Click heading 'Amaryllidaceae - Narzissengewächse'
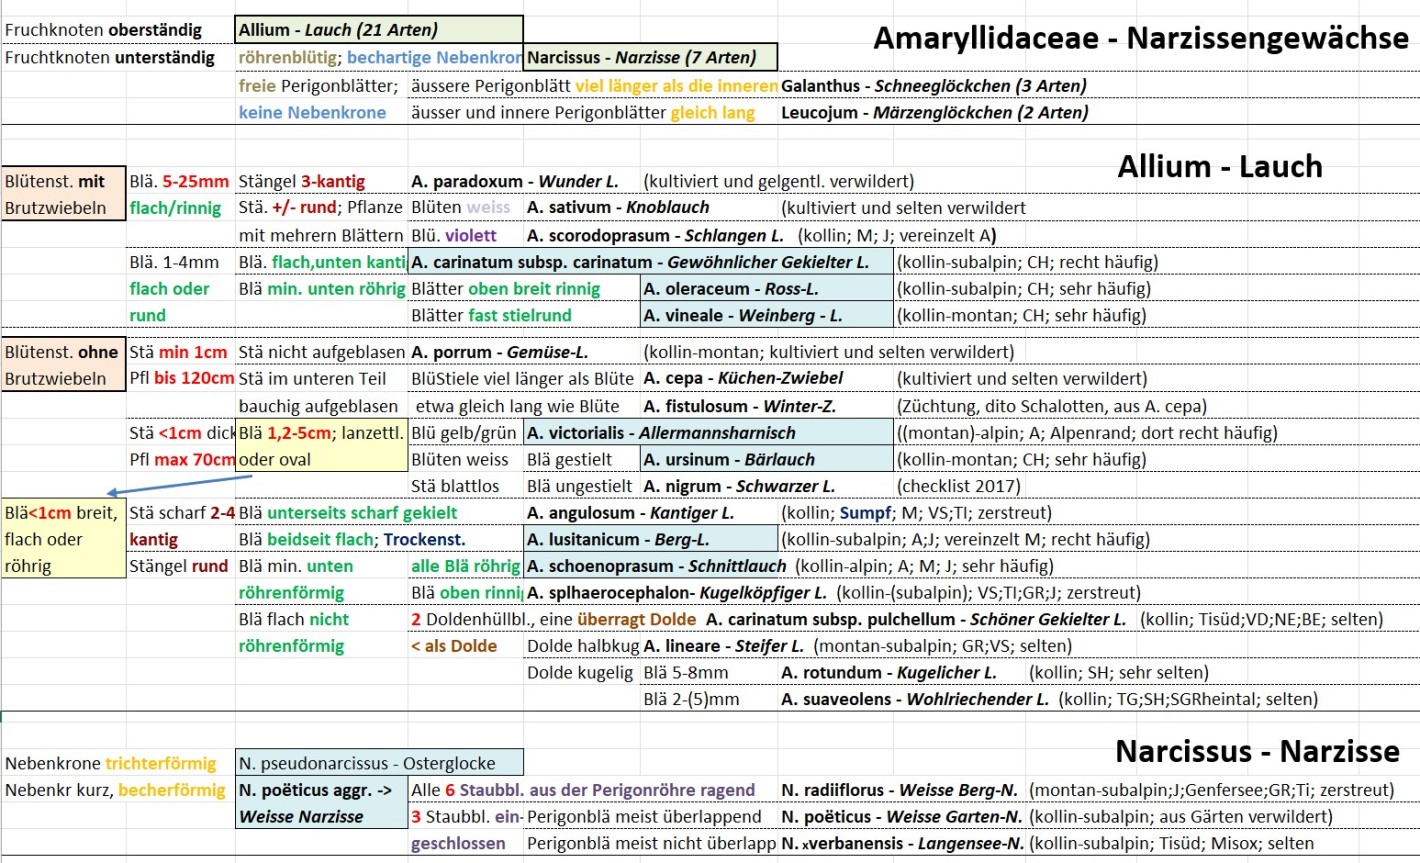The width and height of the screenshot is (1420, 863). pyautogui.click(x=1141, y=38)
